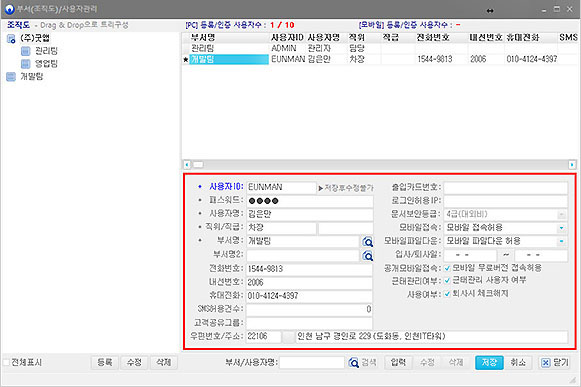Select the 개발팀 tree item

coord(32,77)
